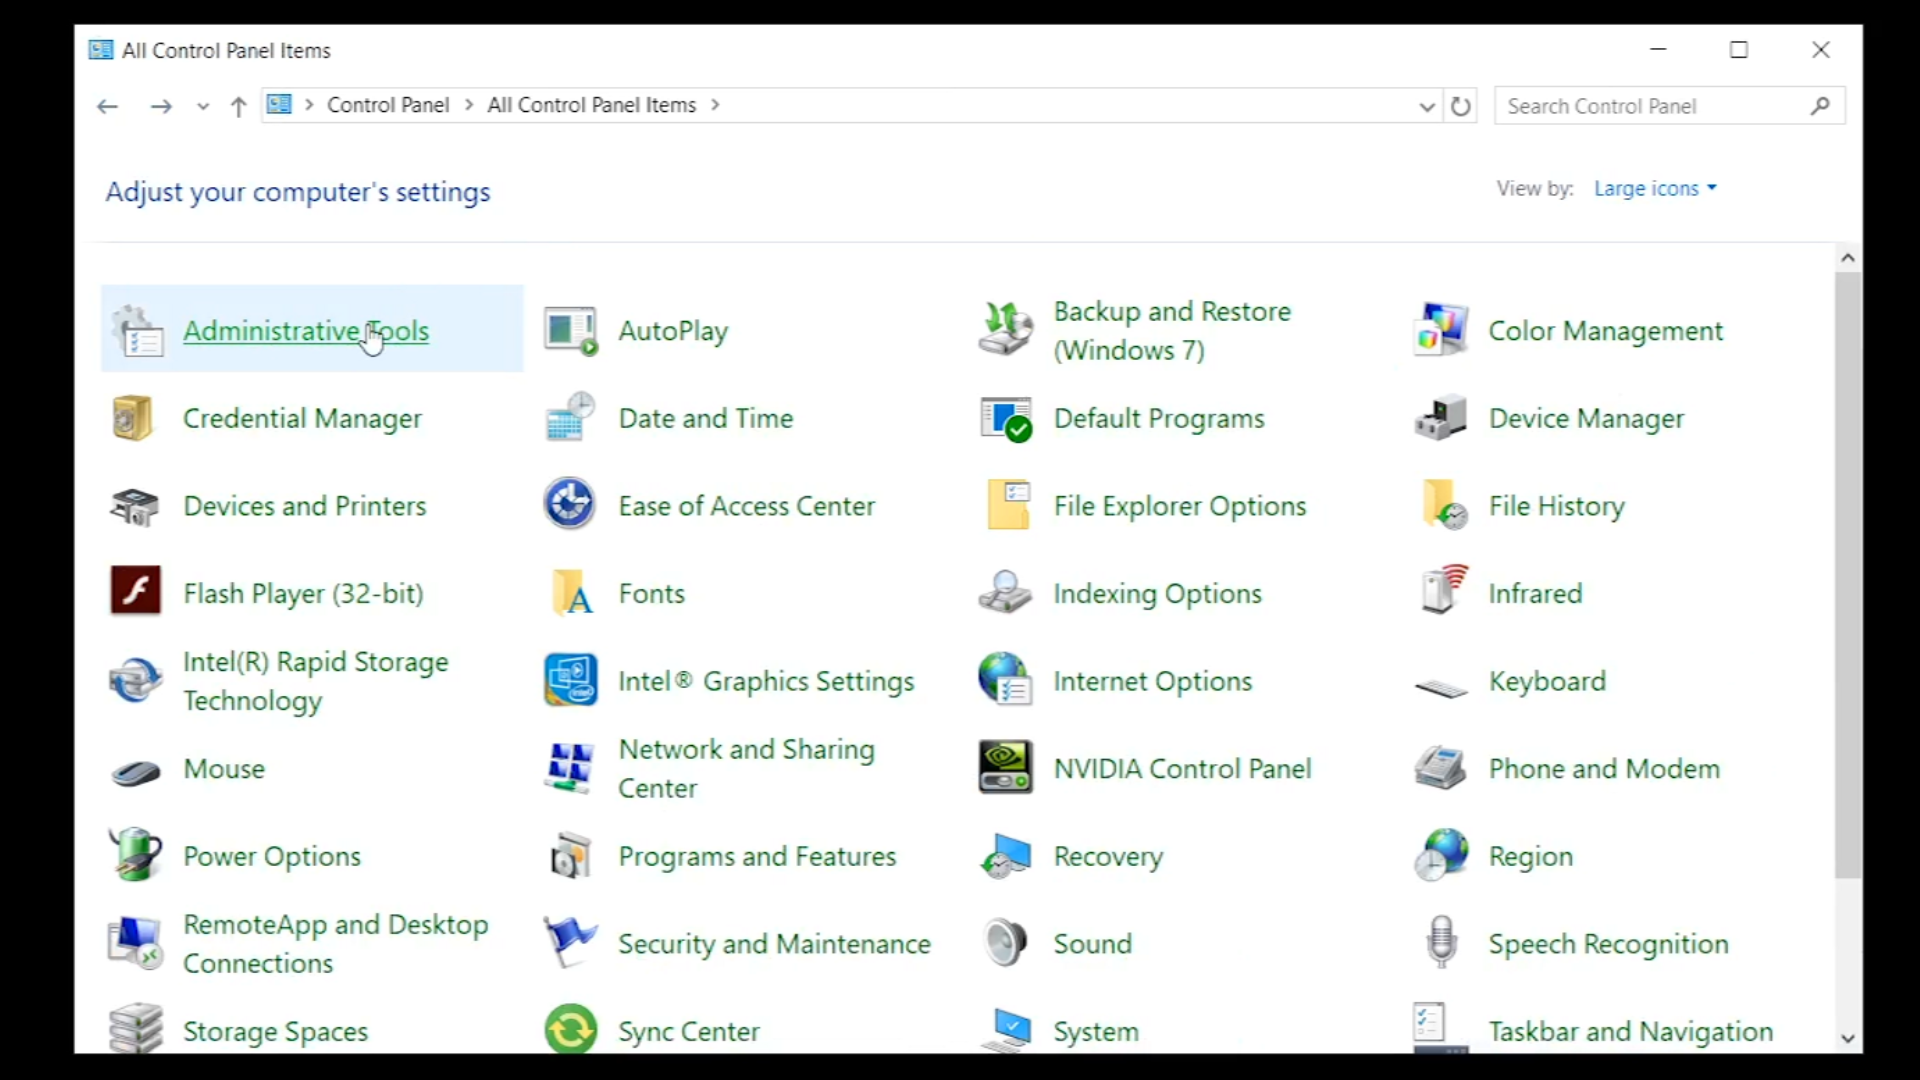Open the recent locations dropdown arrow
The width and height of the screenshot is (1920, 1080).
(203, 106)
